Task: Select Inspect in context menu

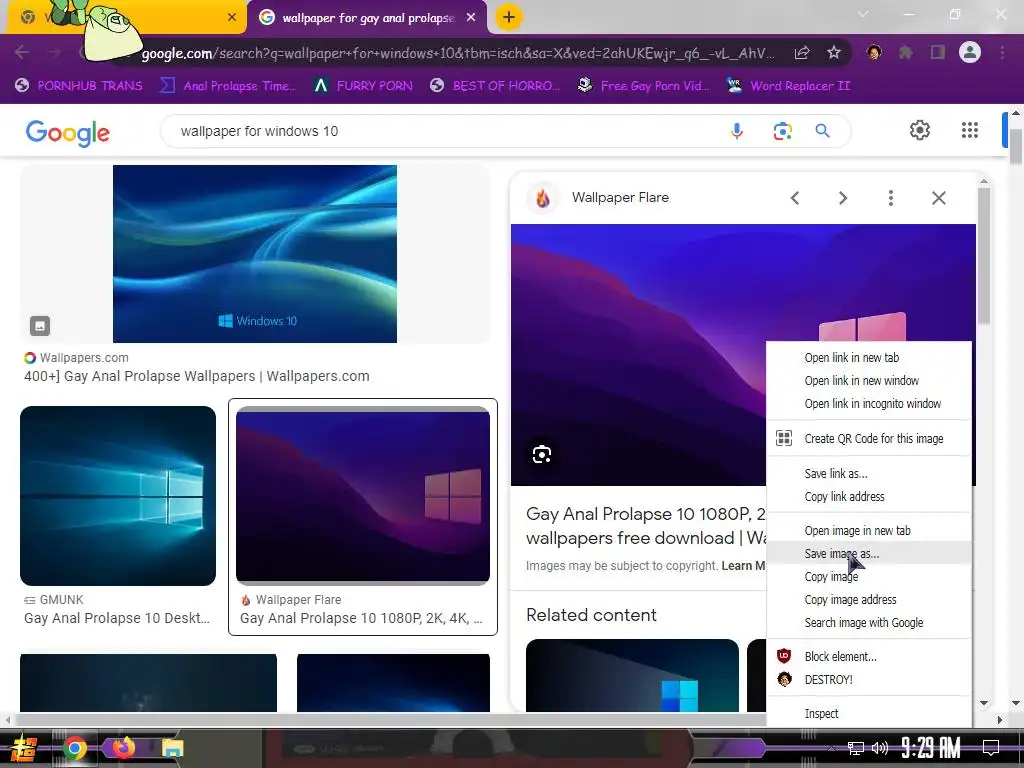Action: 869,714
